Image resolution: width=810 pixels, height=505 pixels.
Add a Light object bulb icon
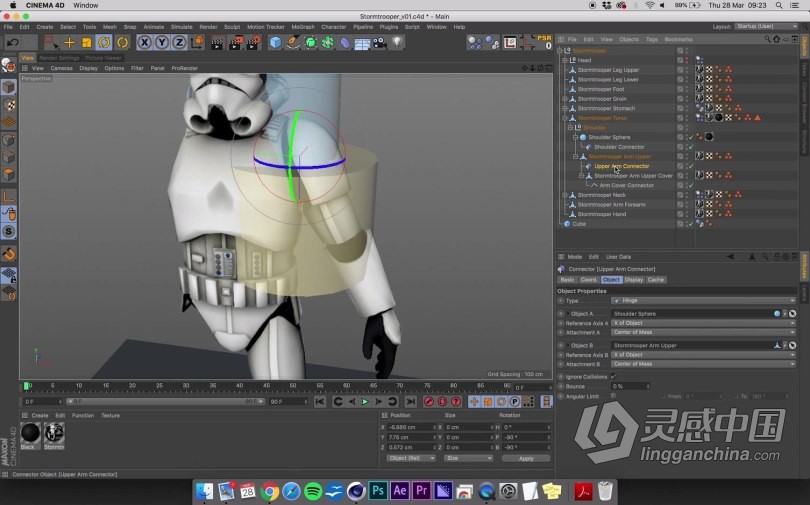(x=397, y=42)
